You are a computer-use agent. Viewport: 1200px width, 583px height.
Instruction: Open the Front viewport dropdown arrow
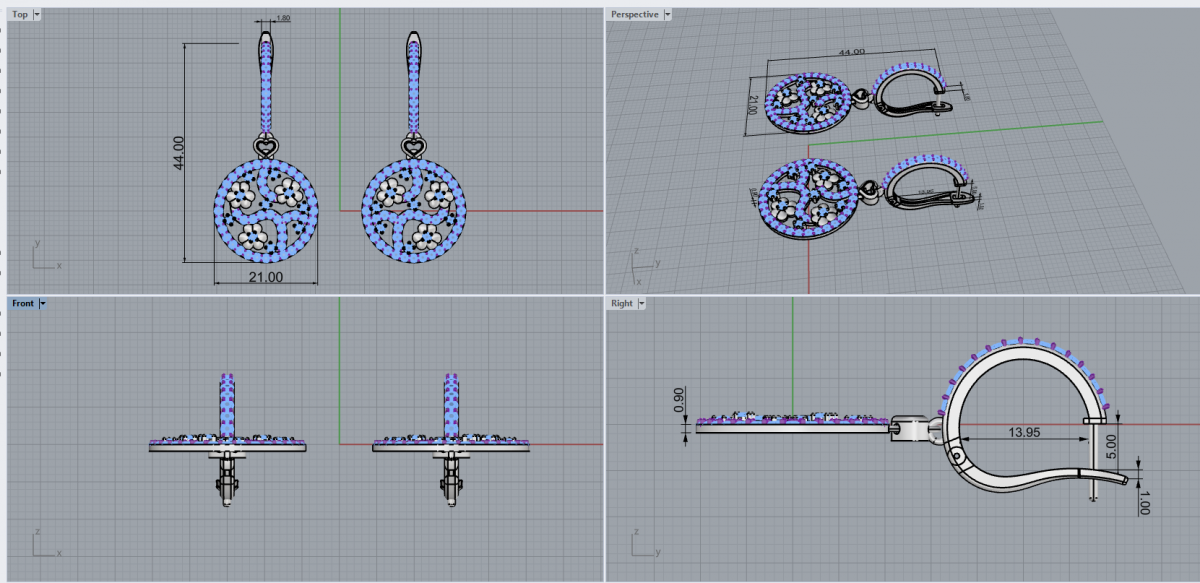coord(43,303)
